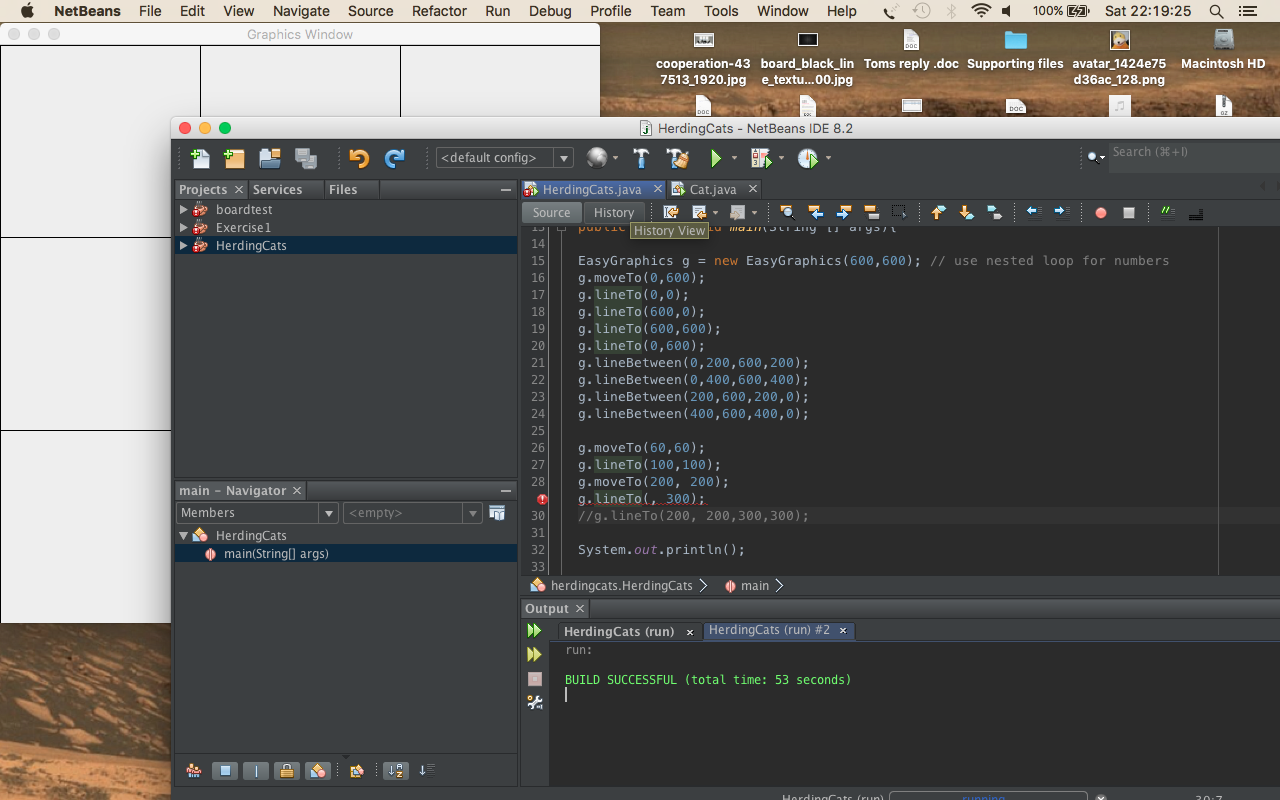This screenshot has width=1280, height=800.
Task: Click Find Selection magnifier in editor toolbar
Action: (x=788, y=212)
